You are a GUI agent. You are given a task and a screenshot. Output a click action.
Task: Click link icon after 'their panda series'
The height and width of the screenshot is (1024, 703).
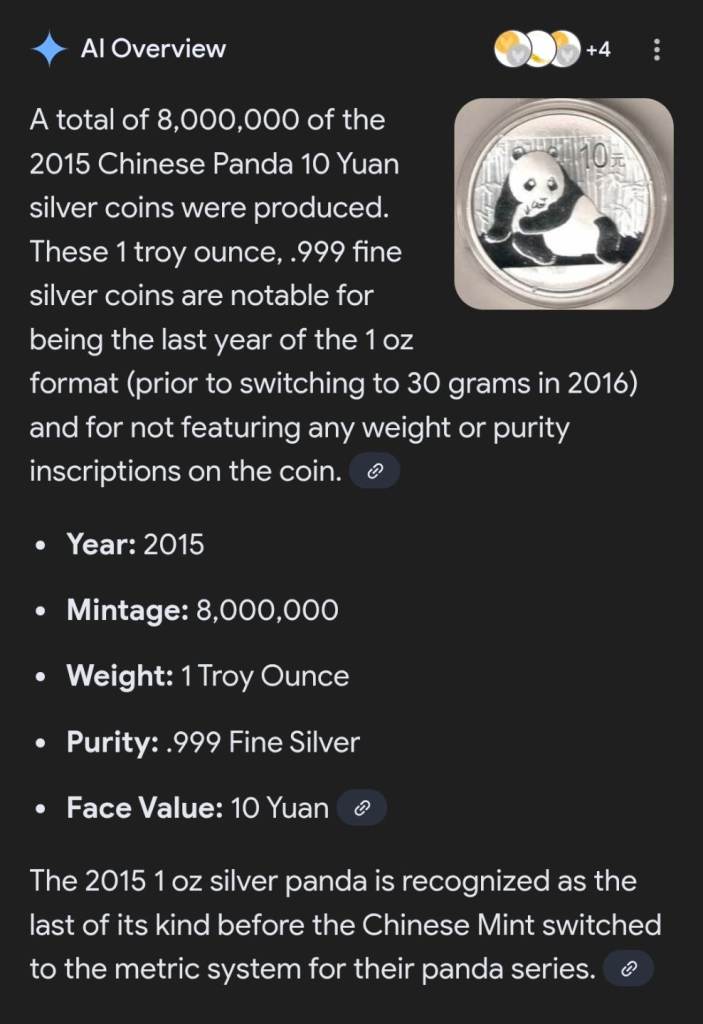629,968
